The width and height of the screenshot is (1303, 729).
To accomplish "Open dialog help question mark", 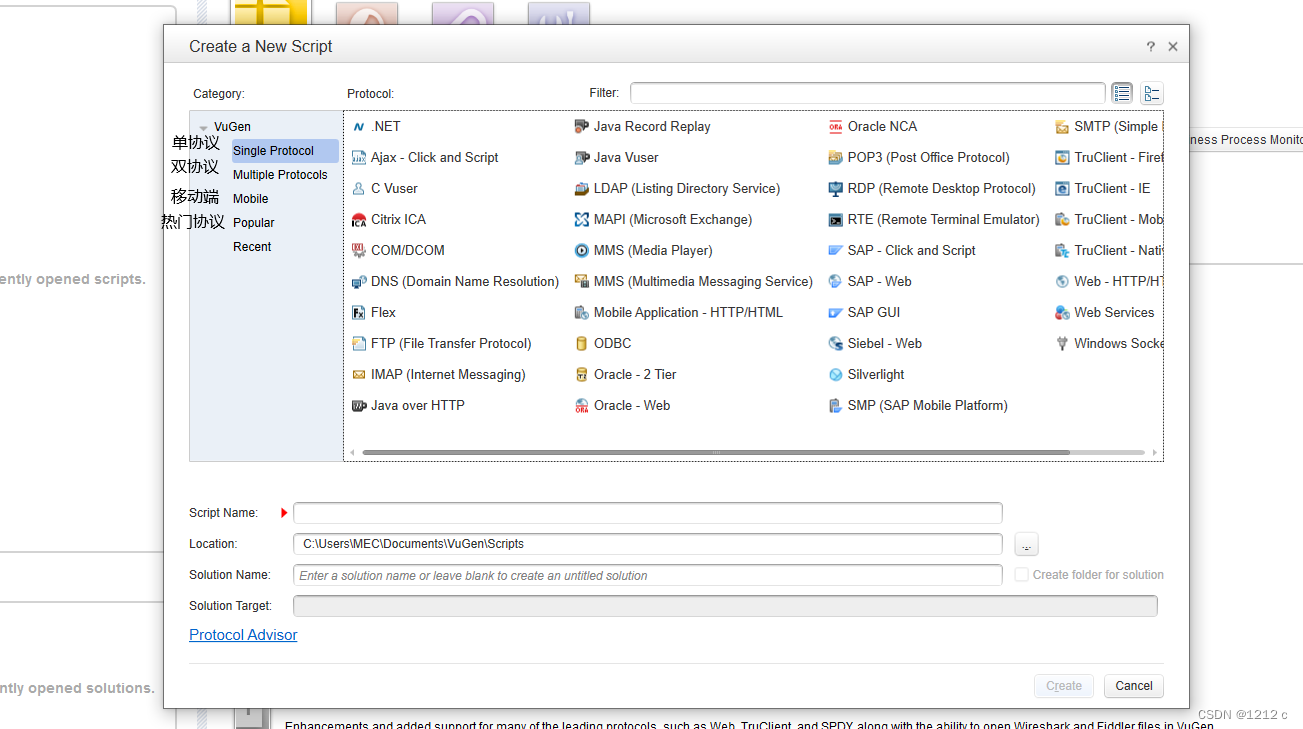I will tap(1151, 47).
